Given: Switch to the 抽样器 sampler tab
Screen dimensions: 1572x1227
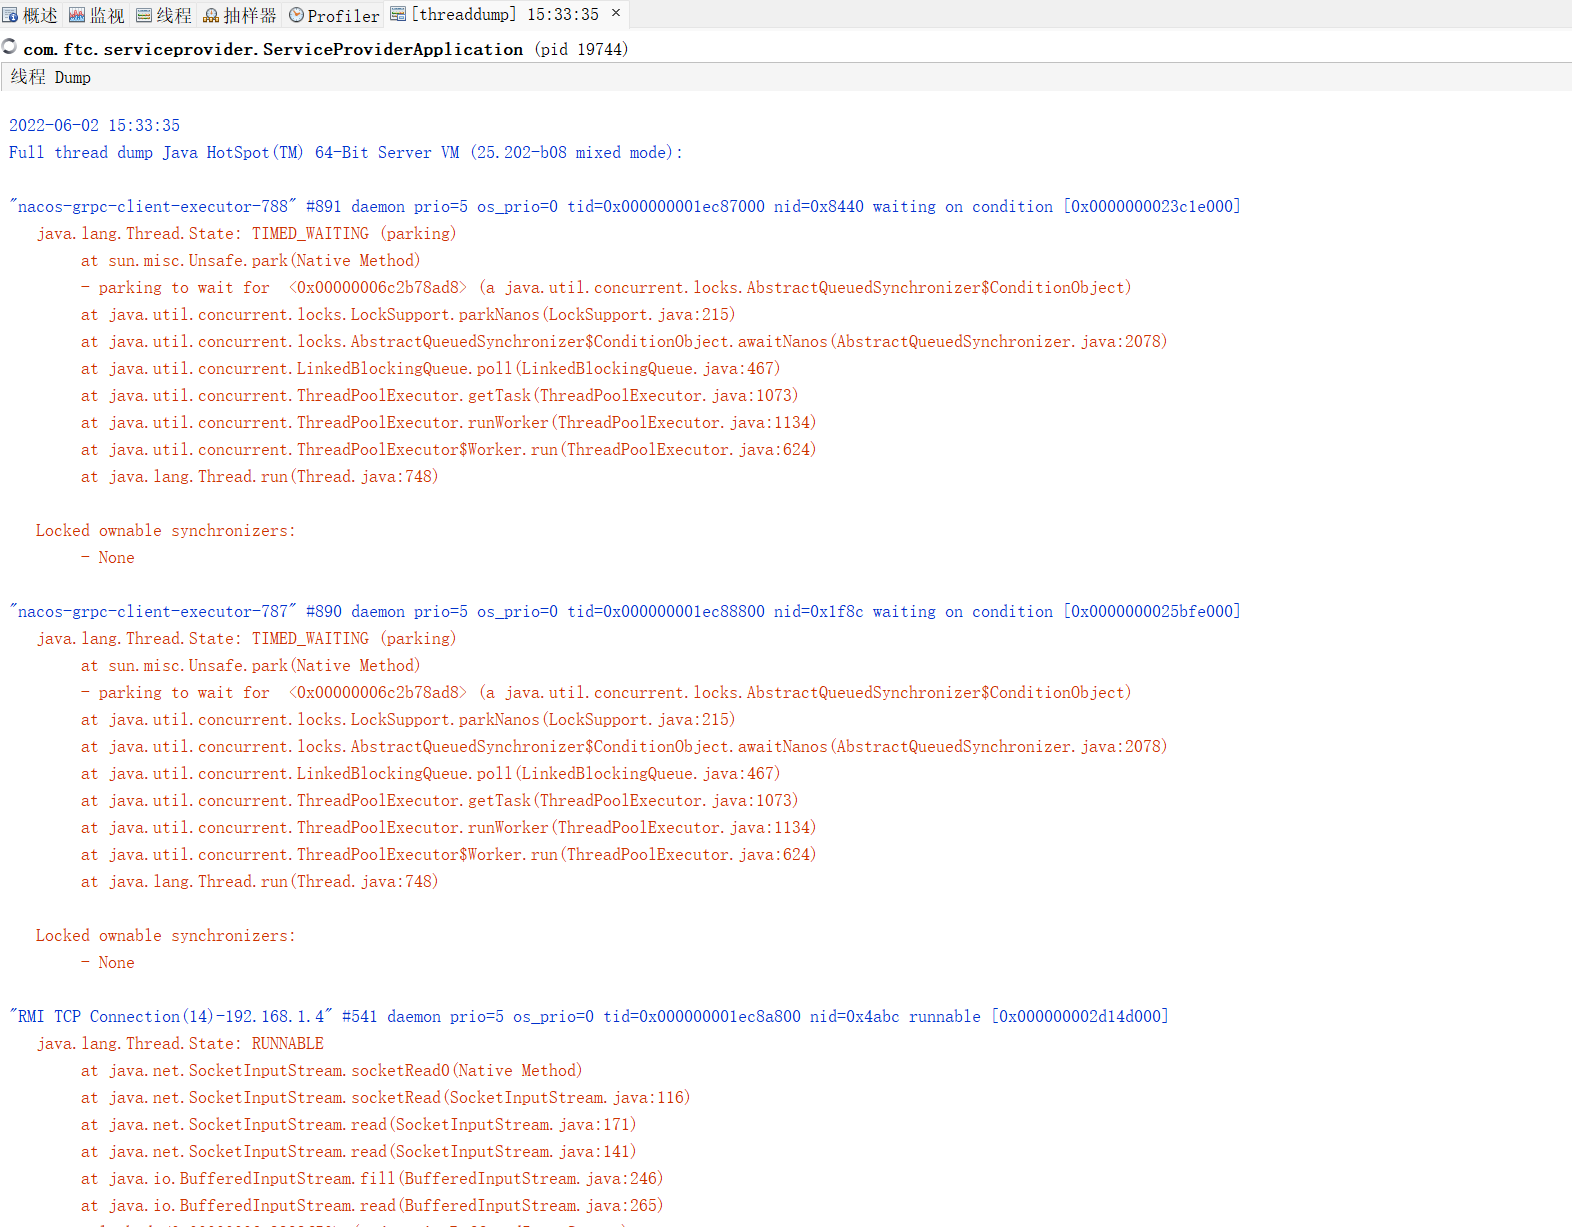Looking at the screenshot, I should click(240, 15).
